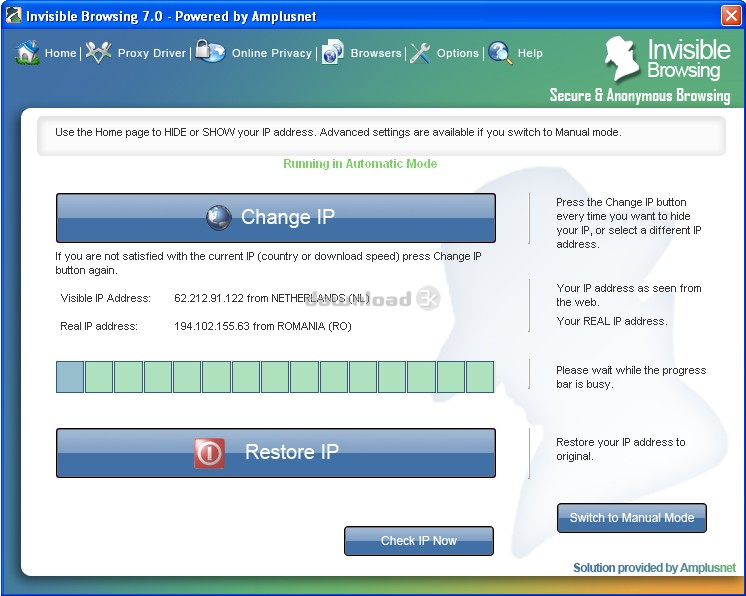Click the red power icon on Restore IP

[209, 452]
